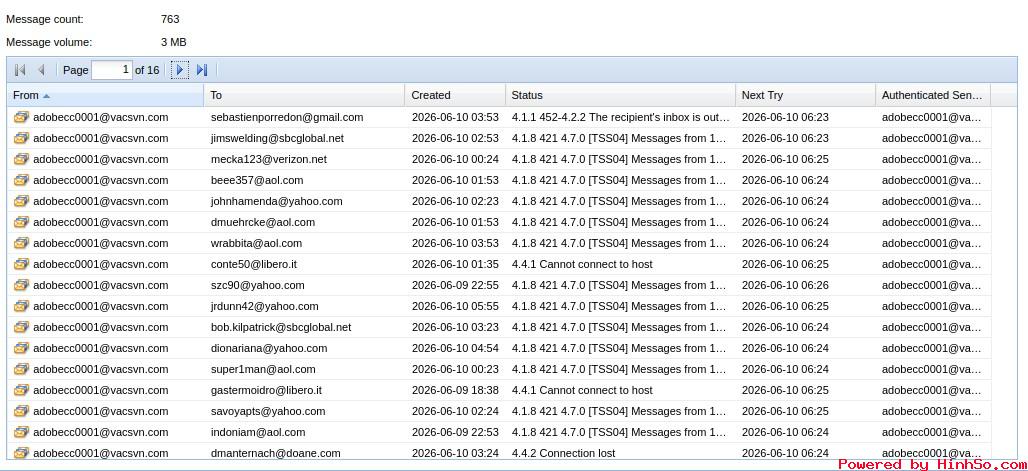1028x471 pixels.
Task: Click the Message volume value 3 MB
Action: tap(174, 42)
